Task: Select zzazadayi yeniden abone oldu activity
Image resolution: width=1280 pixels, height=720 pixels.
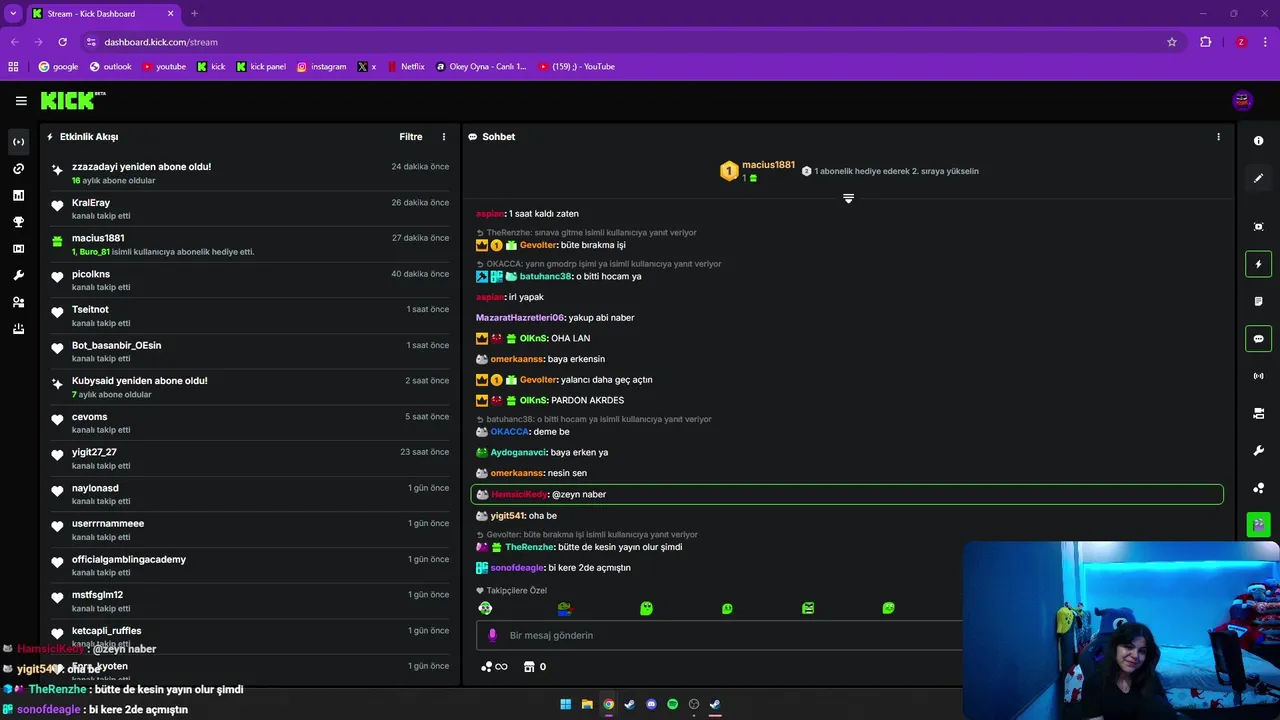Action: pyautogui.click(x=250, y=173)
